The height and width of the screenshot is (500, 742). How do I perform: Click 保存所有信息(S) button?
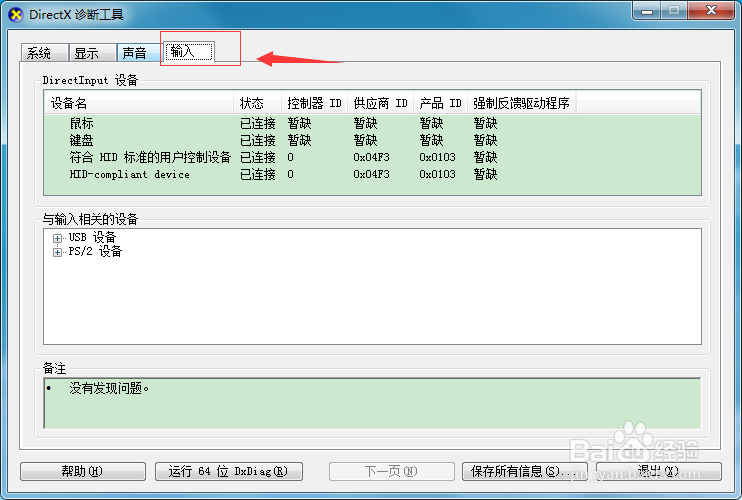(525, 471)
